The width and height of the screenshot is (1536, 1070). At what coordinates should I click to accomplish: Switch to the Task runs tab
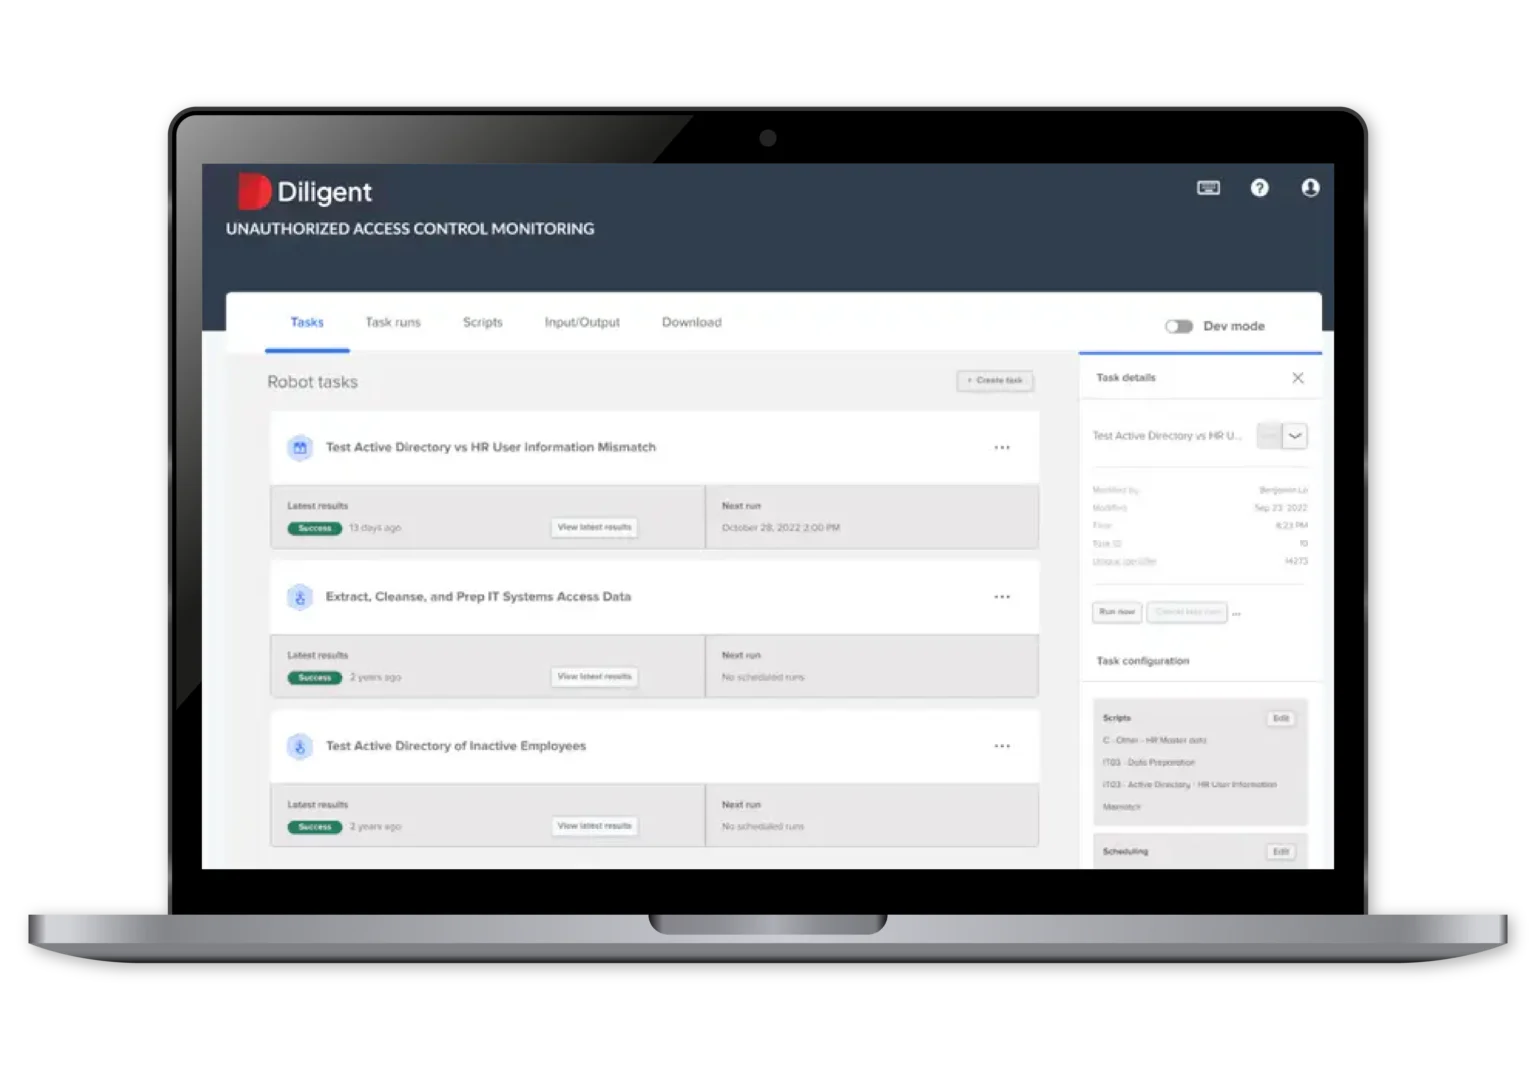[392, 322]
